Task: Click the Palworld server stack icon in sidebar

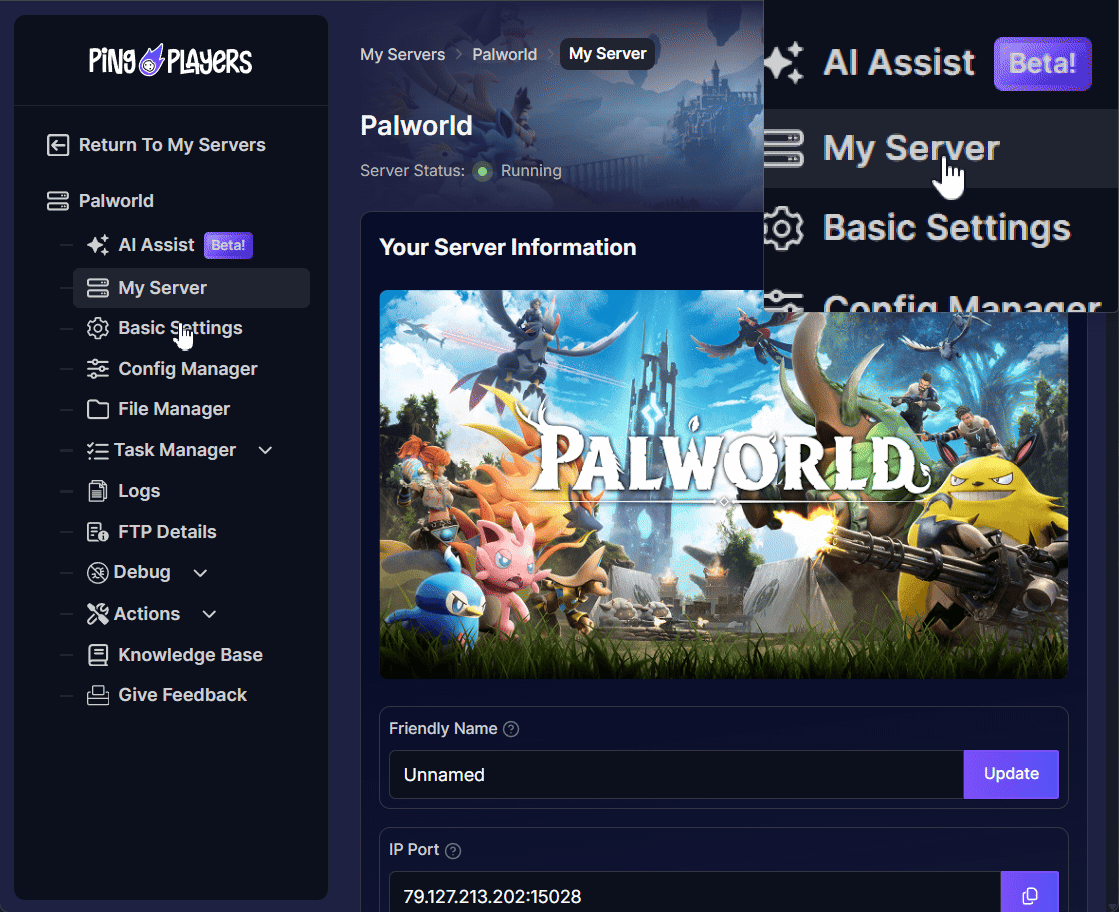Action: [x=58, y=201]
